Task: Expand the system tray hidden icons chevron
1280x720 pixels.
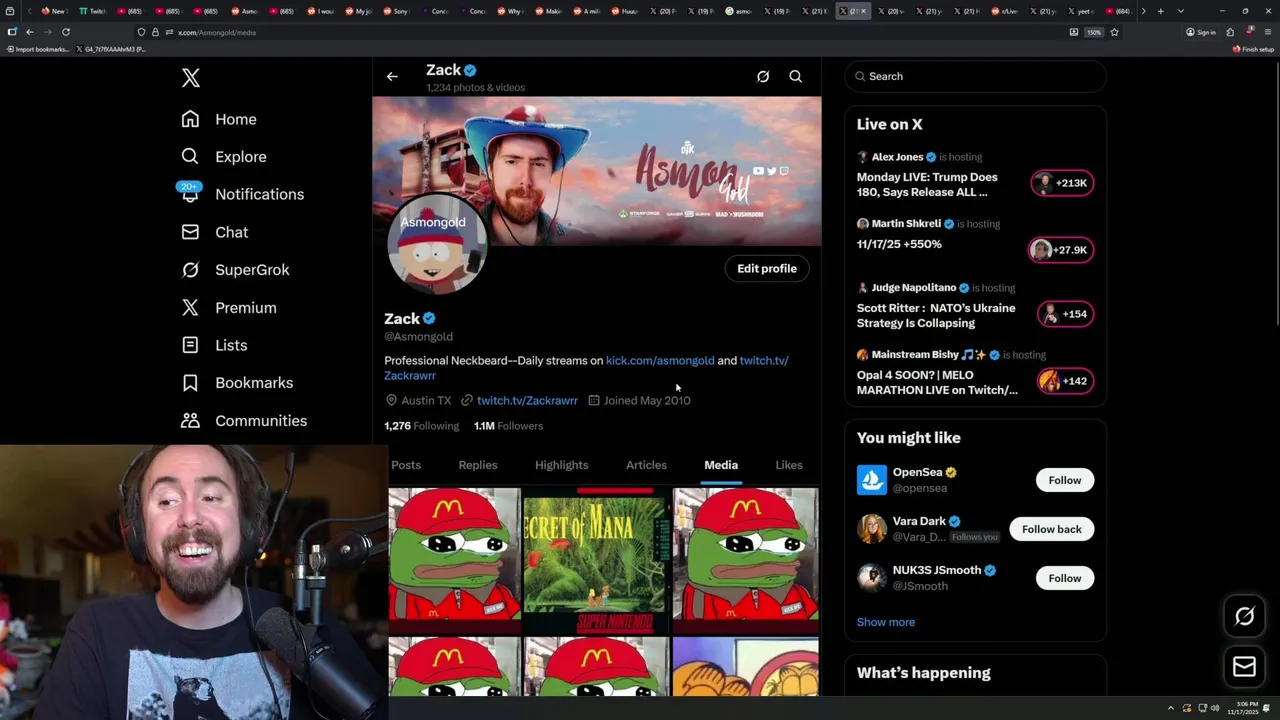Action: (x=1171, y=708)
